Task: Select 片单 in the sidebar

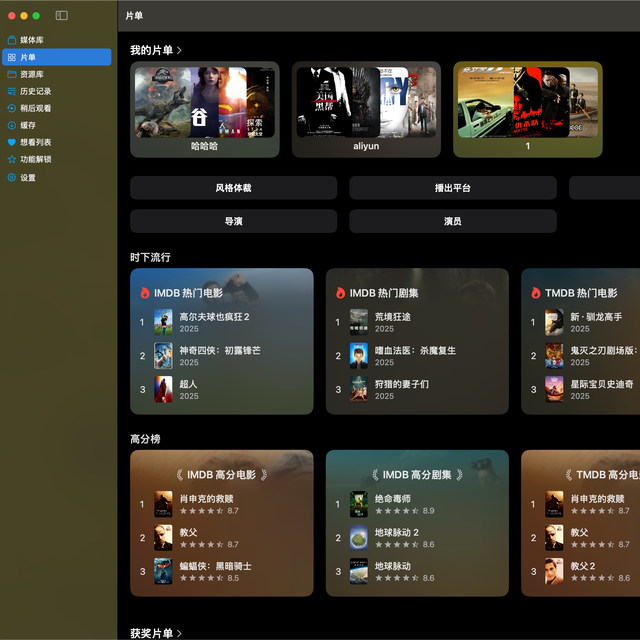Action: click(x=57, y=57)
